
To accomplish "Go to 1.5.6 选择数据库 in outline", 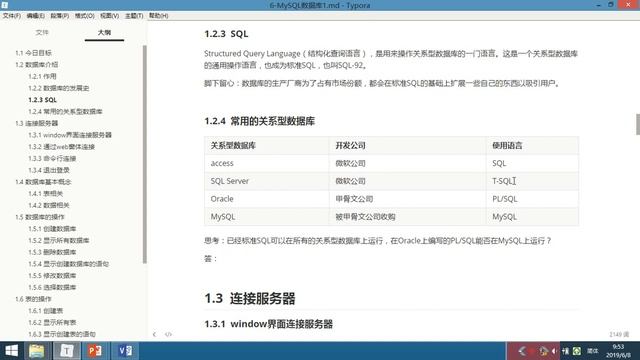I will click(52, 287).
